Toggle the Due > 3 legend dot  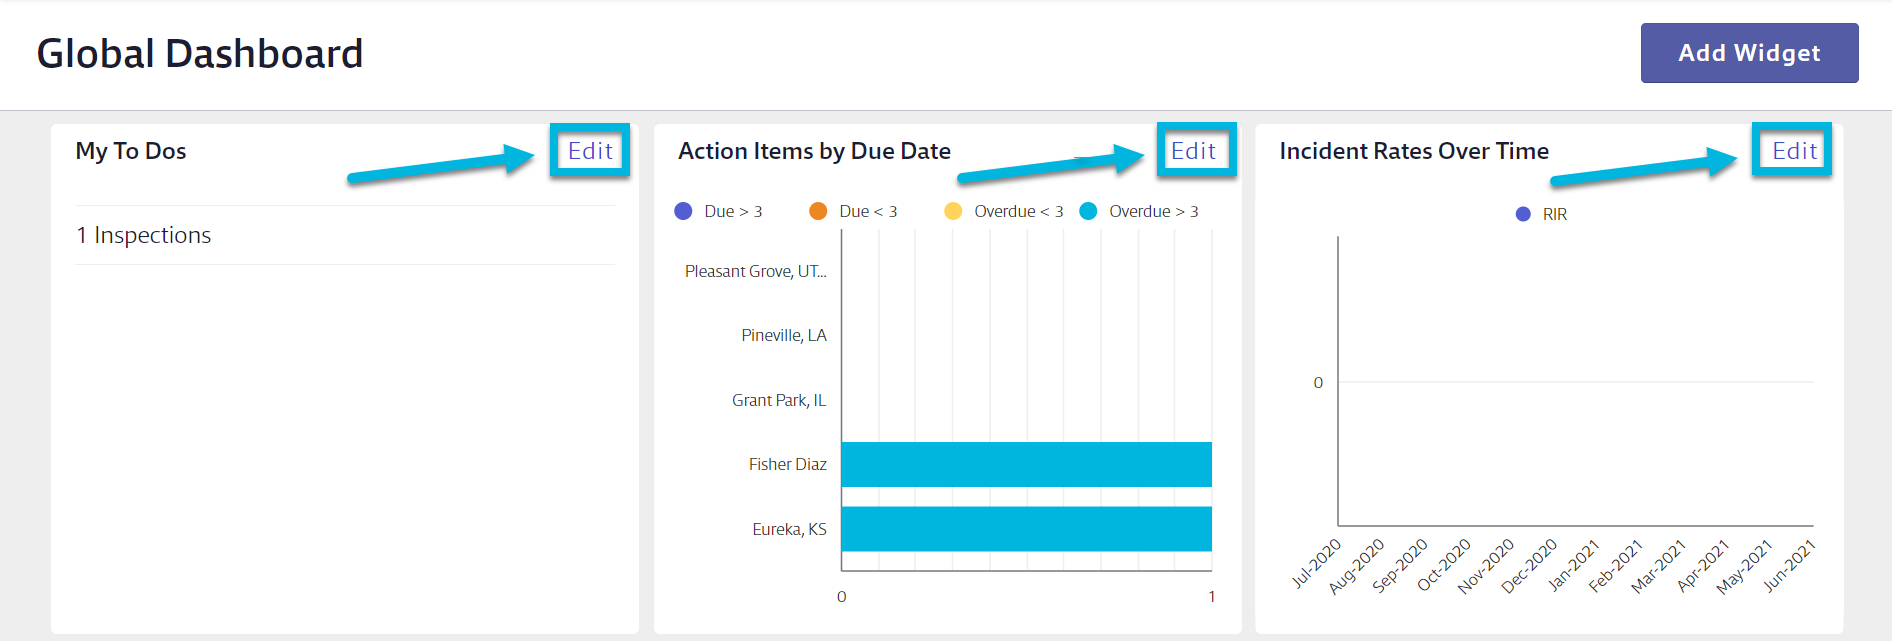[683, 211]
